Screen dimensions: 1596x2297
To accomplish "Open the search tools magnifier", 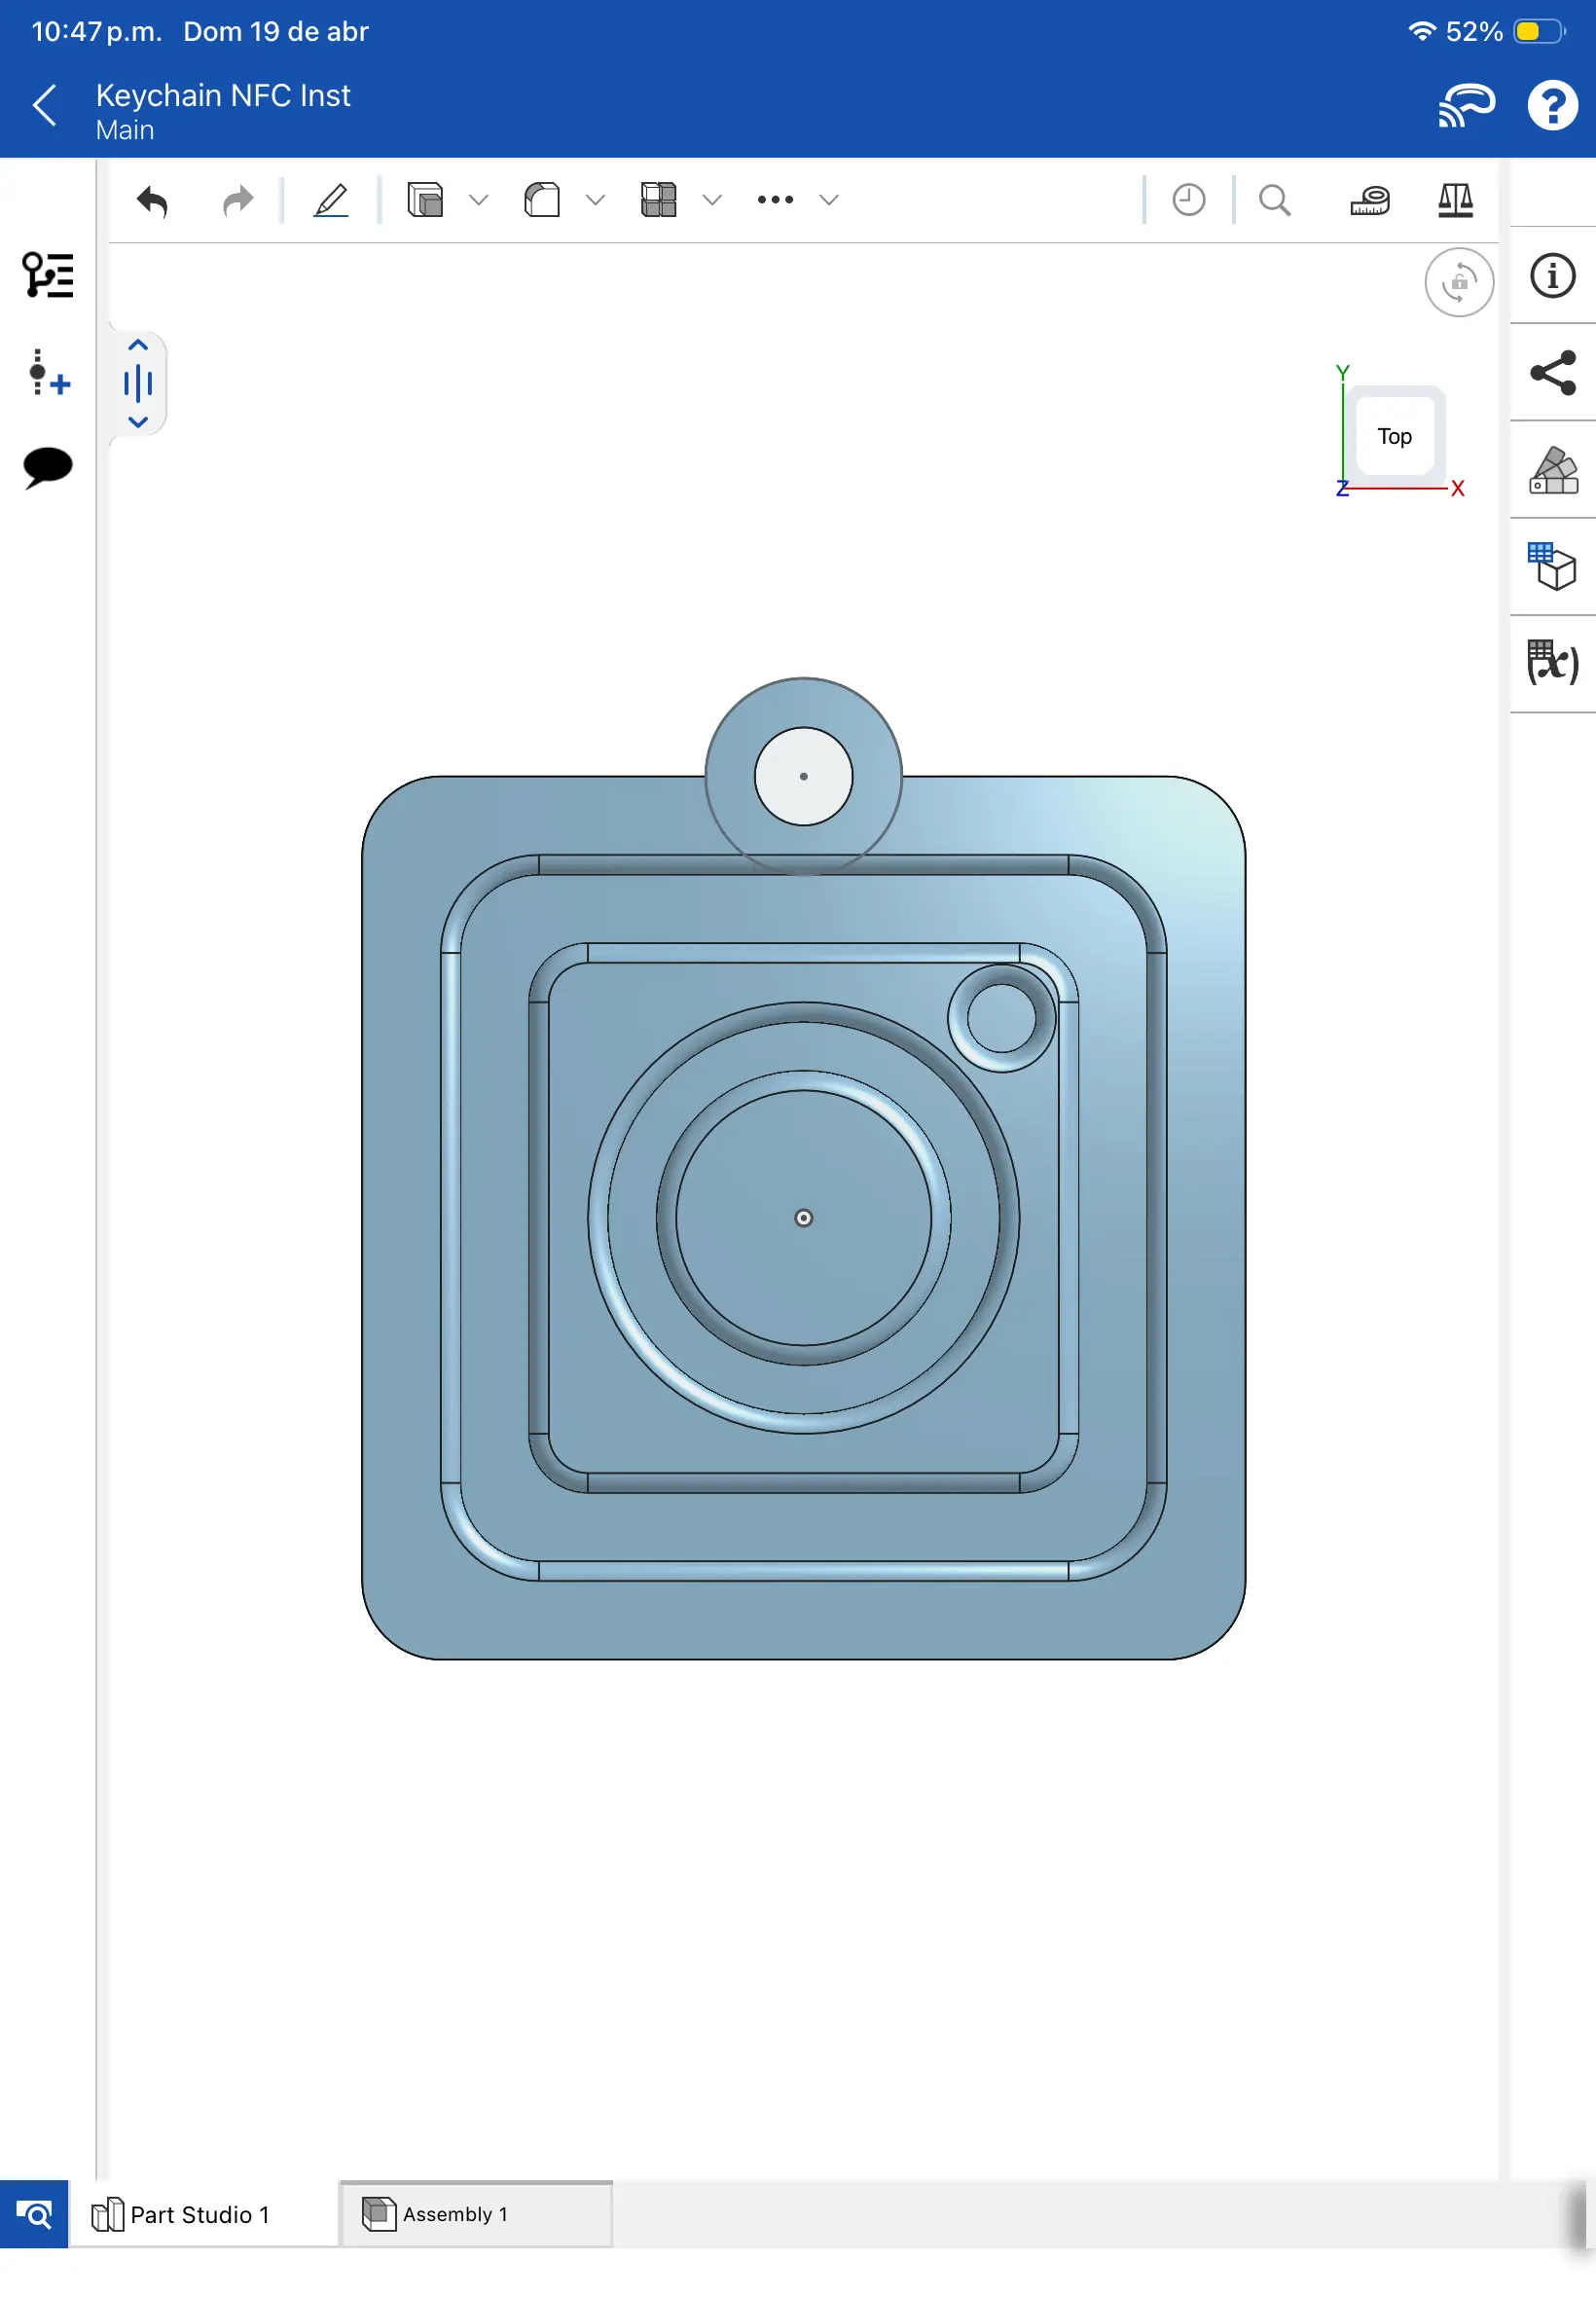I will coord(1275,200).
